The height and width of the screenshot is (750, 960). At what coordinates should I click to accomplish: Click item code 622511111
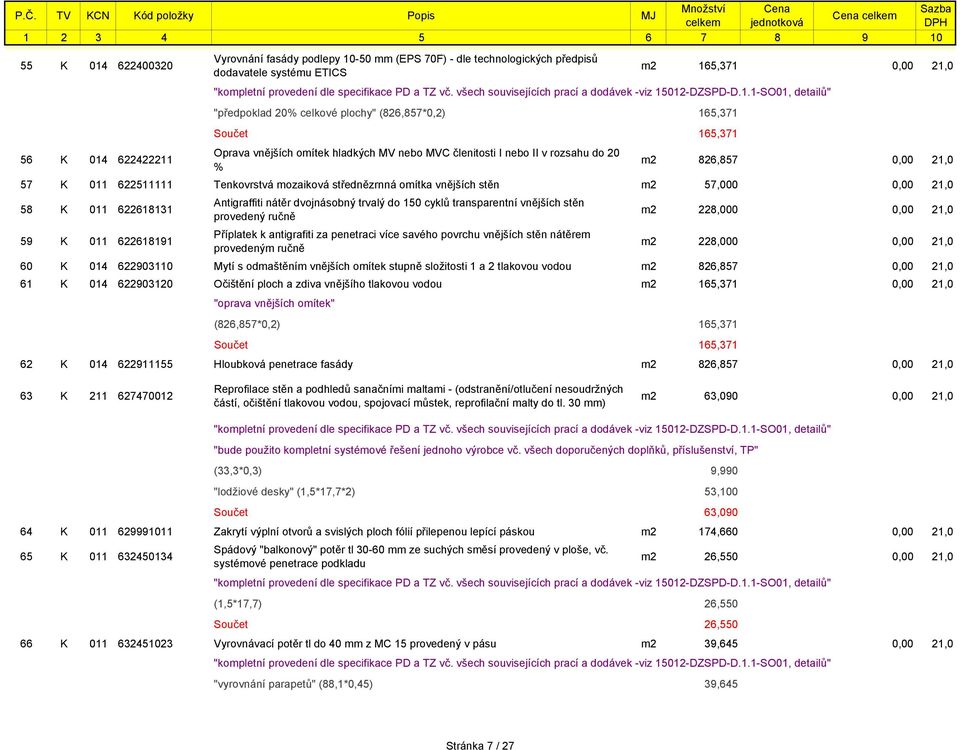click(145, 184)
